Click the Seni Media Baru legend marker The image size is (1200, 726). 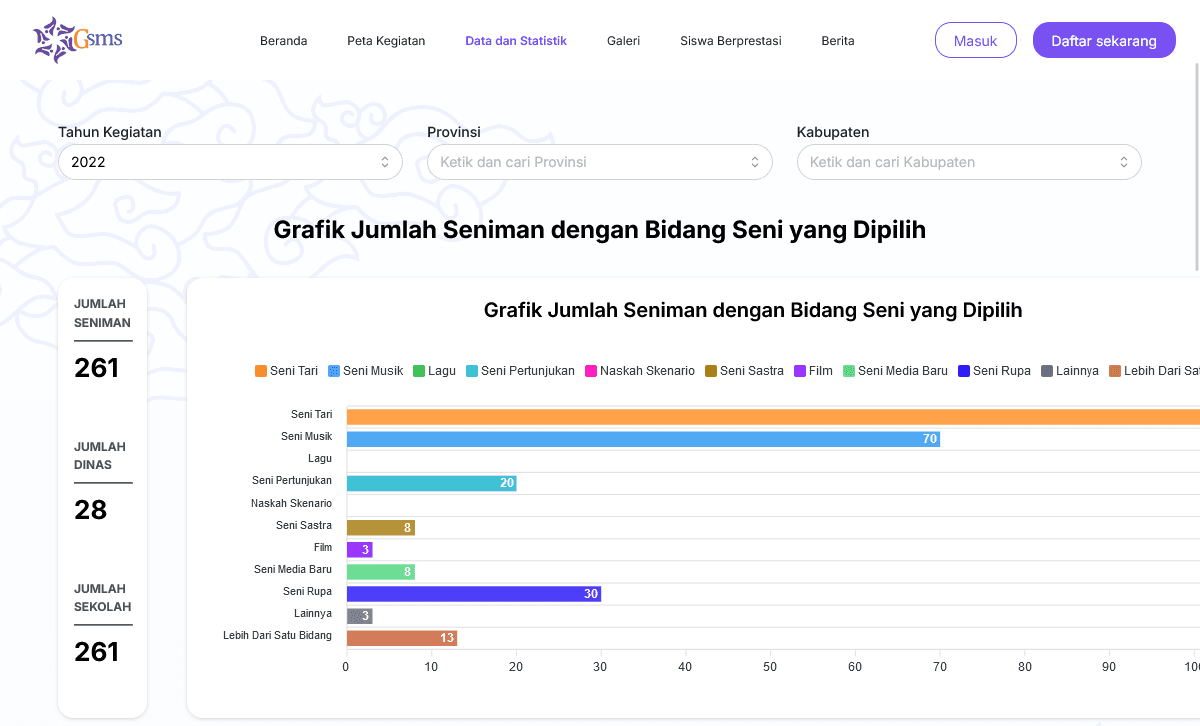(x=848, y=370)
